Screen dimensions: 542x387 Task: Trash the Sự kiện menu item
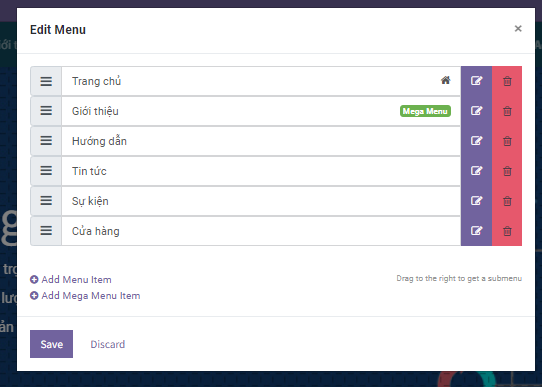(x=507, y=201)
